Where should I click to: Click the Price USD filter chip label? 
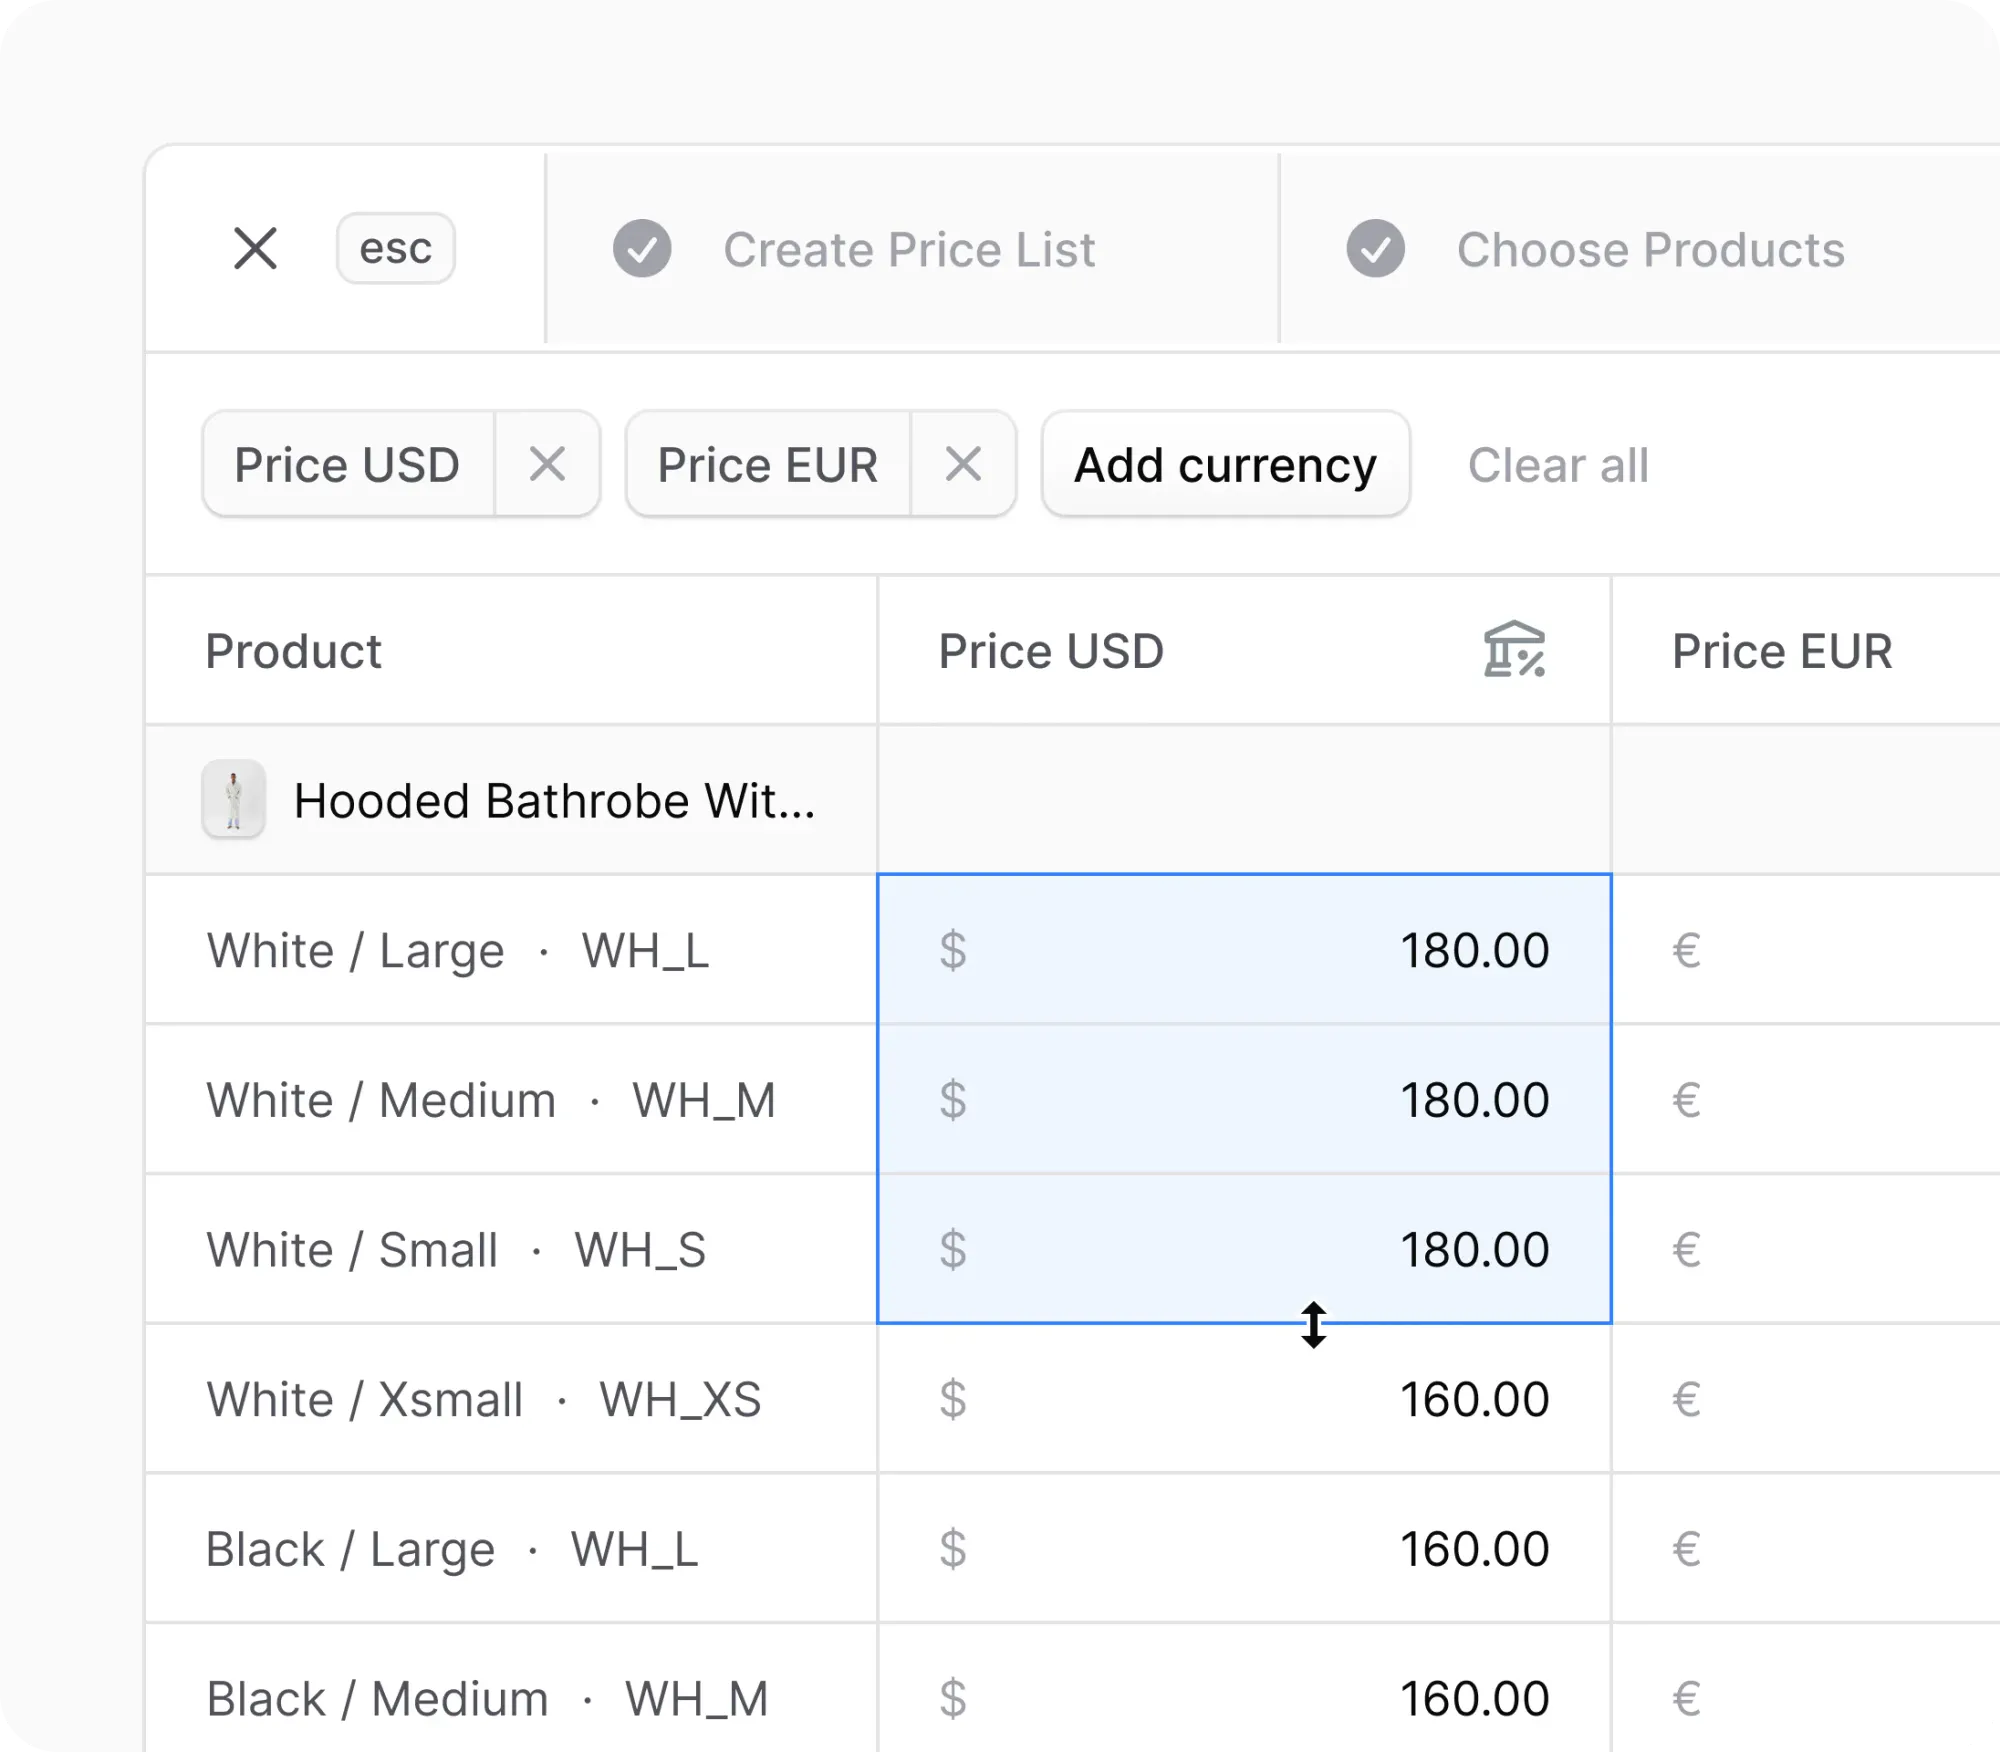(347, 465)
